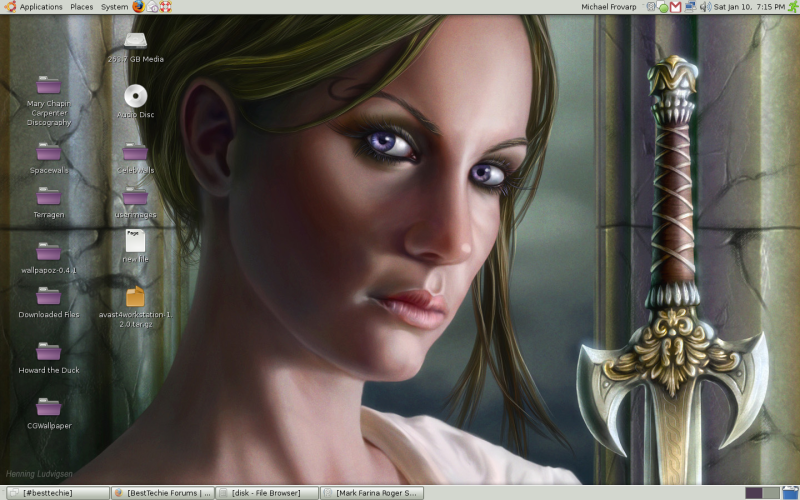Image resolution: width=800 pixels, height=500 pixels.
Task: Open the Applications menu
Action: [41, 7]
